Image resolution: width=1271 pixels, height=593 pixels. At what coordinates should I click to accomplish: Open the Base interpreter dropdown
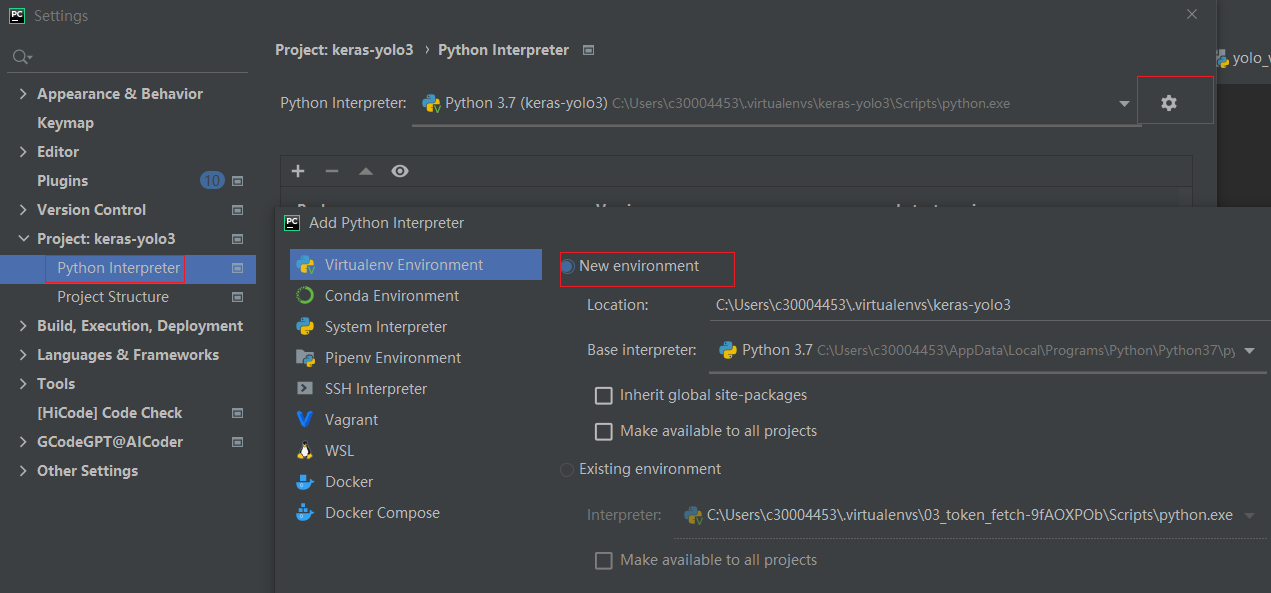click(1249, 351)
